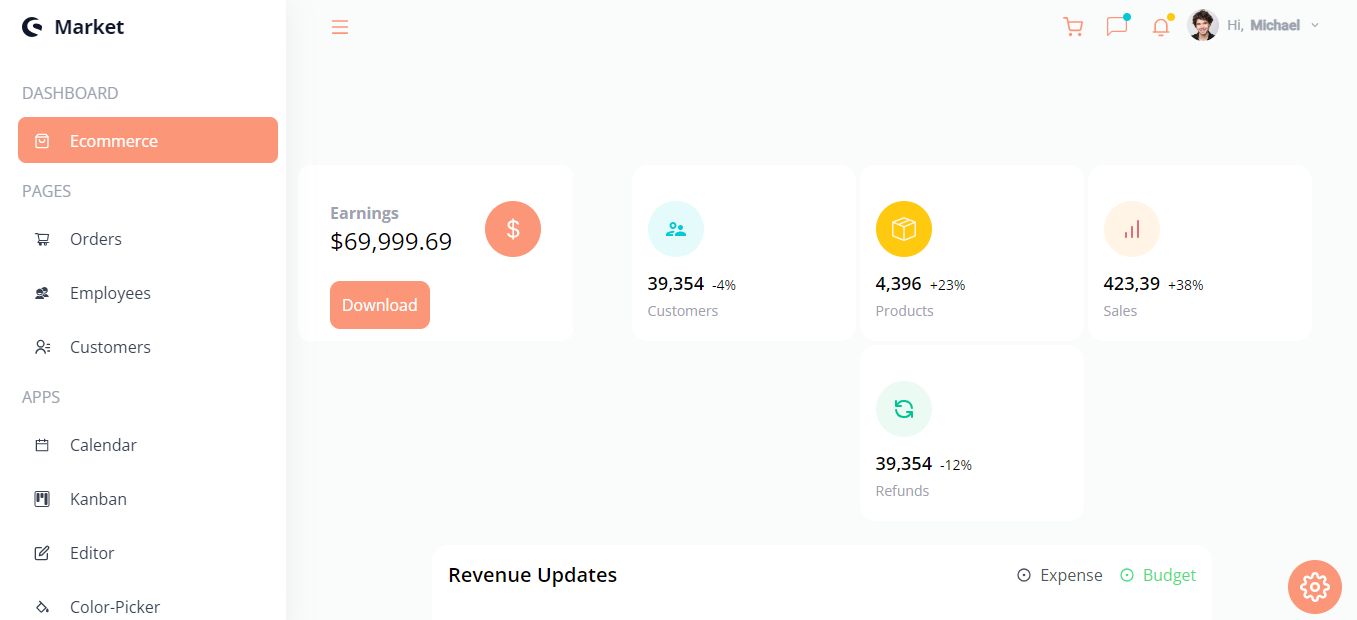This screenshot has height=620, width=1357.
Task: Click the 423,39 sales value
Action: pyautogui.click(x=1132, y=284)
